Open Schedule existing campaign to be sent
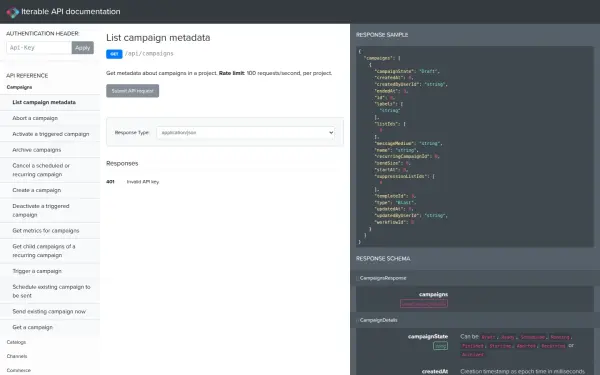600x375 pixels. coord(50,291)
